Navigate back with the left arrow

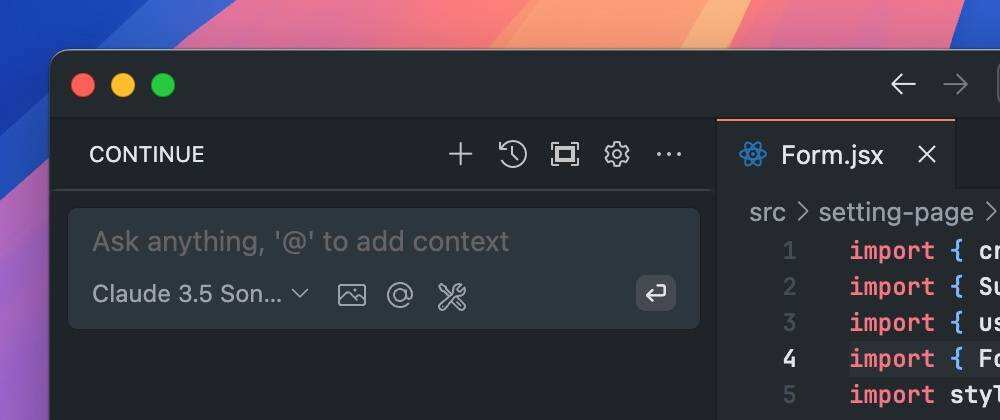click(x=903, y=85)
